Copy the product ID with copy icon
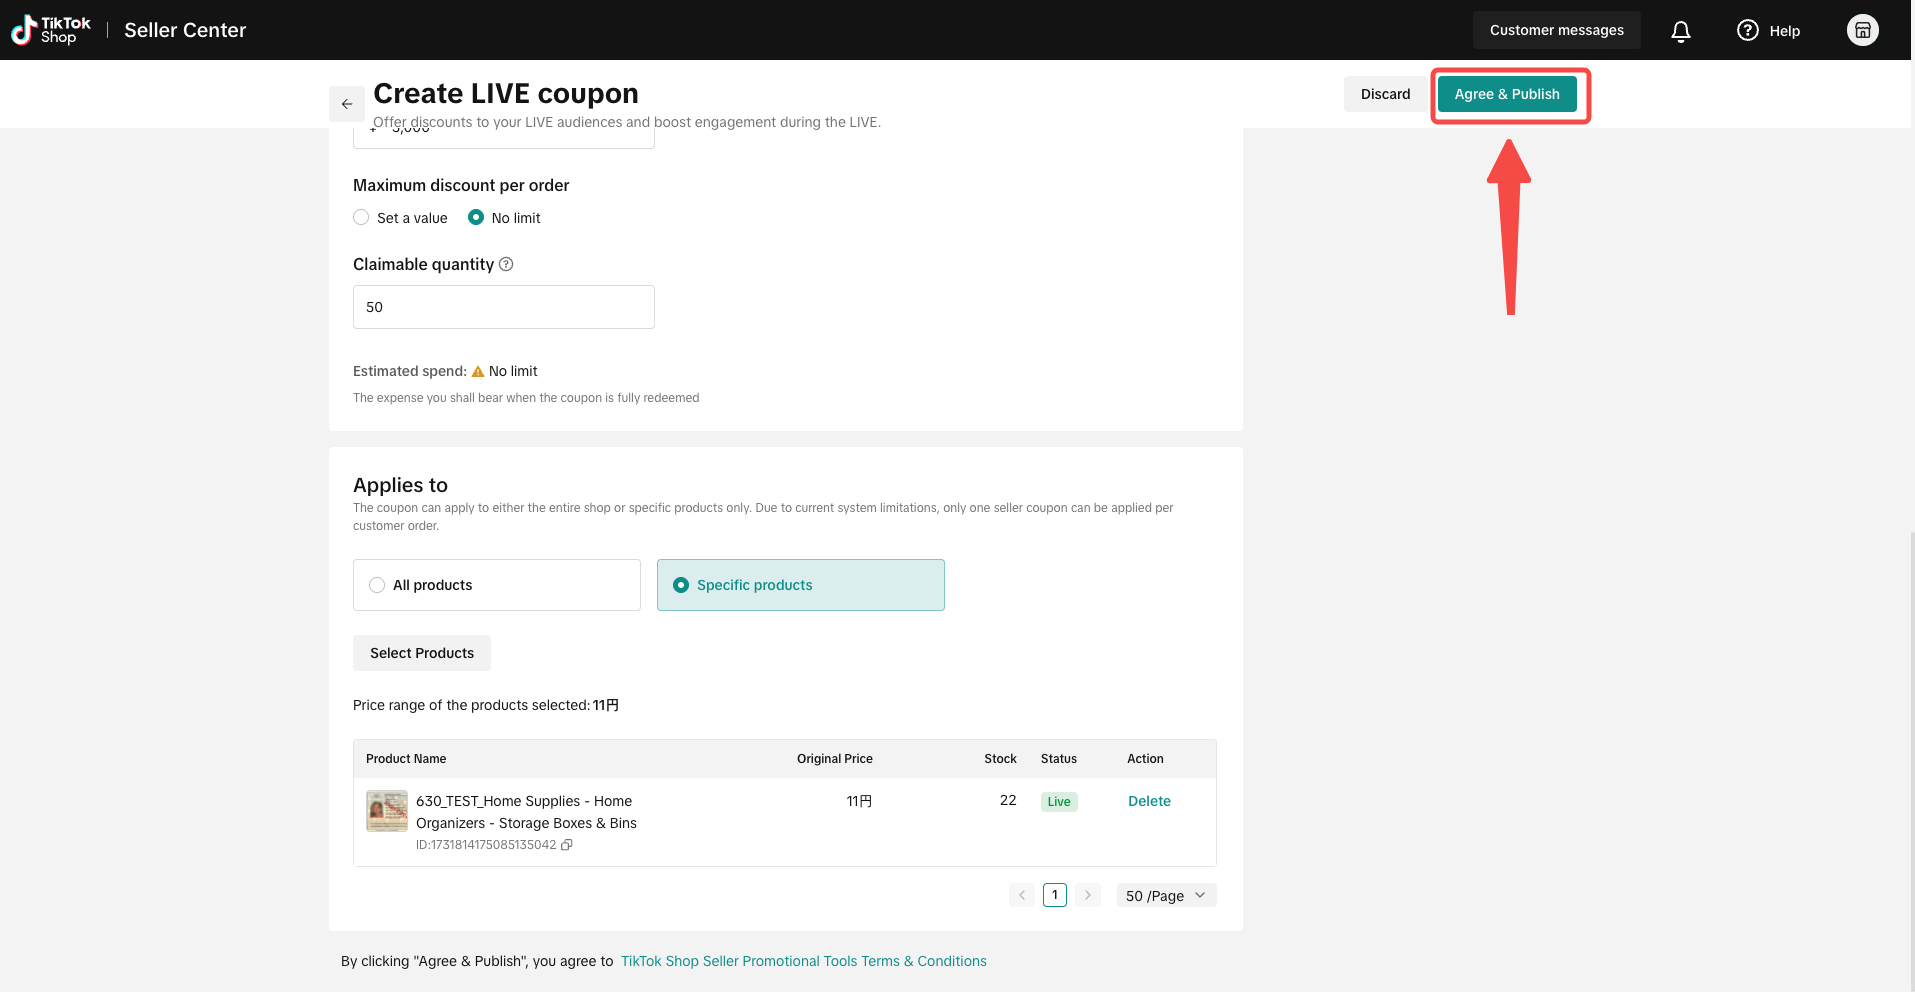1915x992 pixels. (567, 845)
